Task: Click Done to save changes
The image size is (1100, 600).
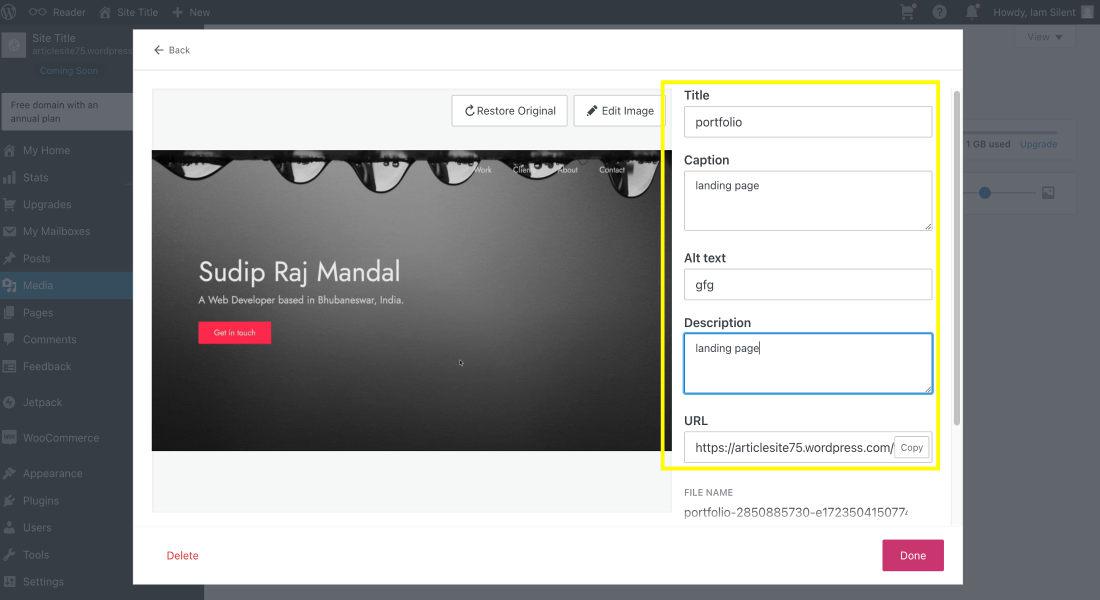Action: (913, 555)
